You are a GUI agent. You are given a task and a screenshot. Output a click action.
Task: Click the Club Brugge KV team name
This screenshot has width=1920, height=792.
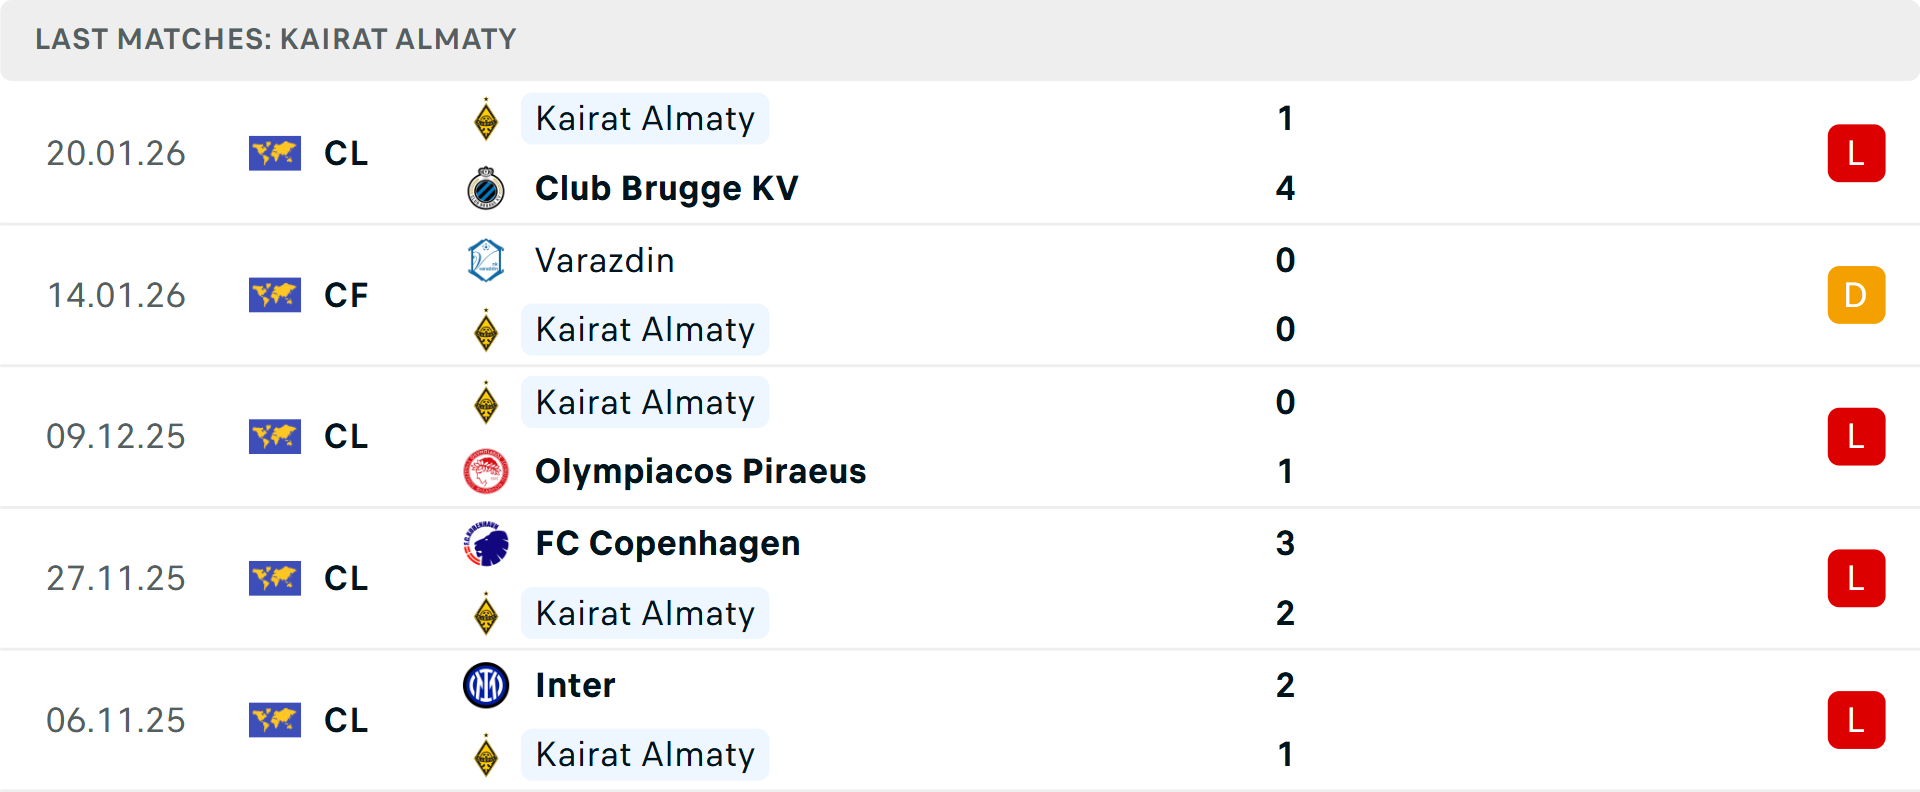pos(667,187)
